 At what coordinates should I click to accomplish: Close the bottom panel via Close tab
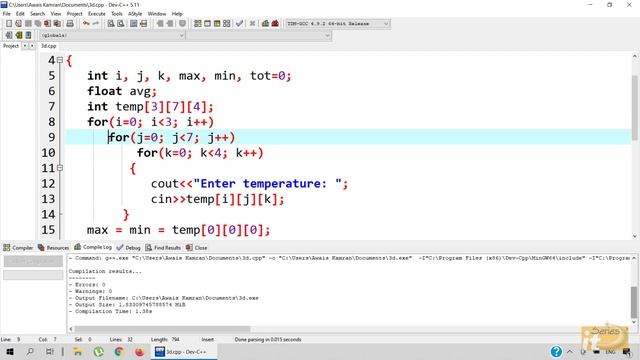[196, 248]
